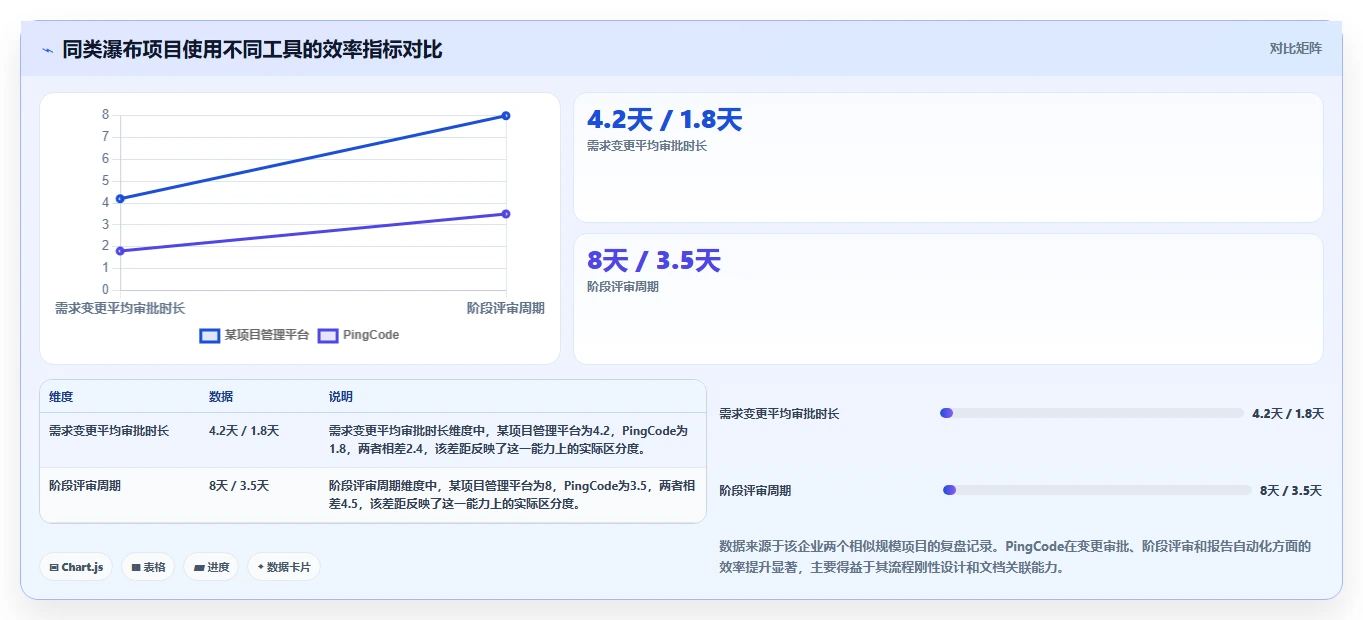The image size is (1363, 620).
Task: Click the 需求变更平均审批时长 progress bar
Action: (1092, 413)
